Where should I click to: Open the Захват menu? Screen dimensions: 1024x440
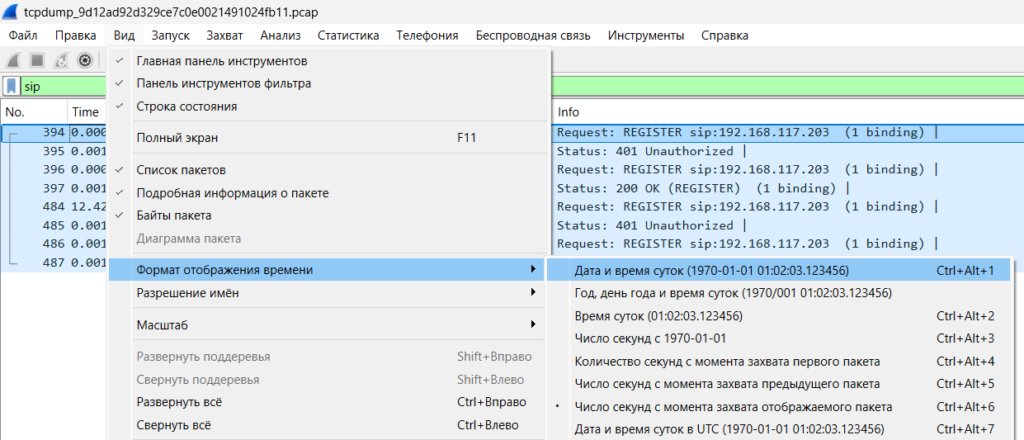pos(225,36)
